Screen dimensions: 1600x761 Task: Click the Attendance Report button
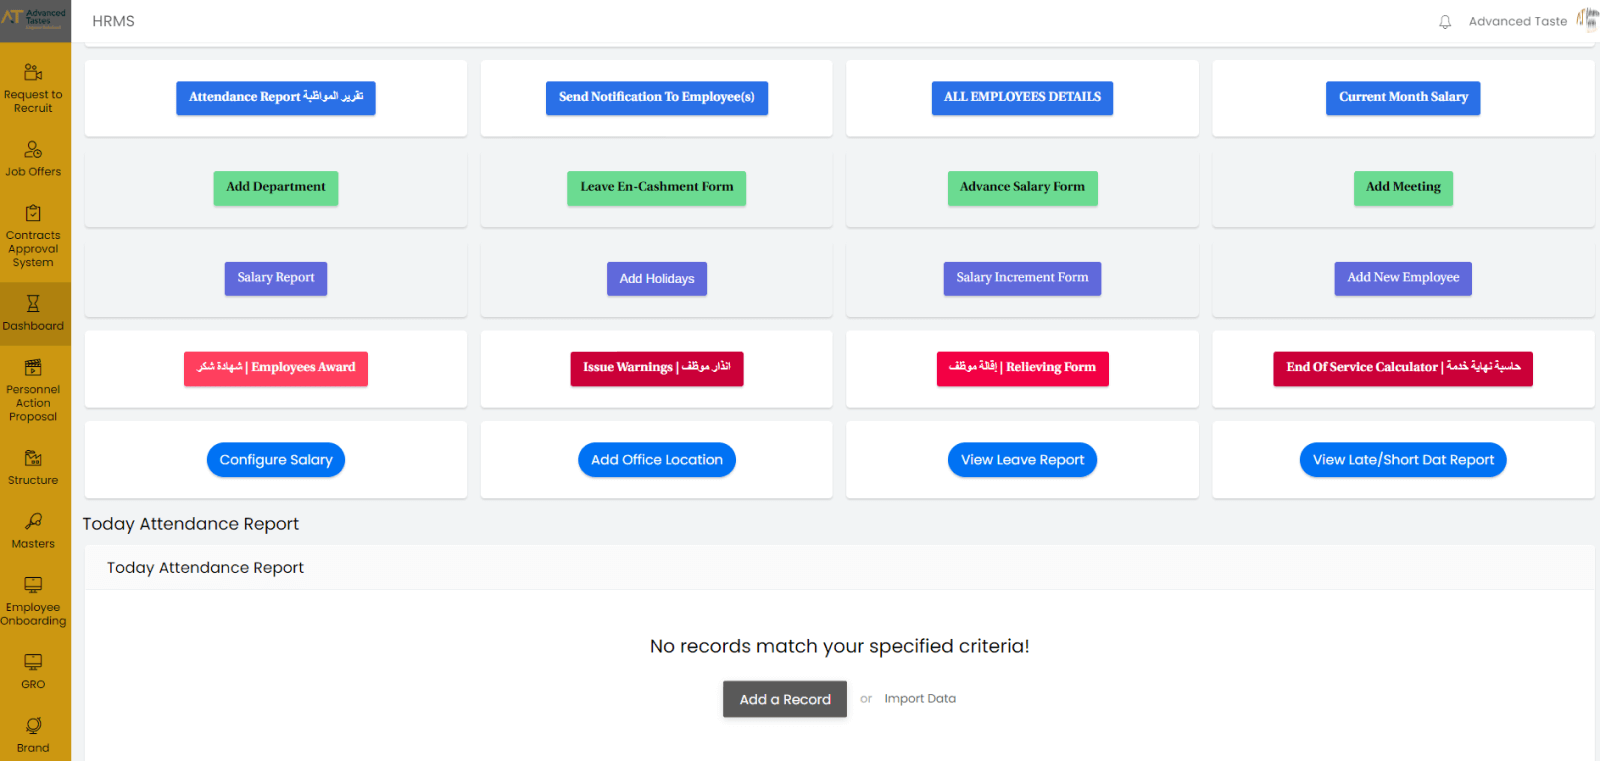click(276, 98)
